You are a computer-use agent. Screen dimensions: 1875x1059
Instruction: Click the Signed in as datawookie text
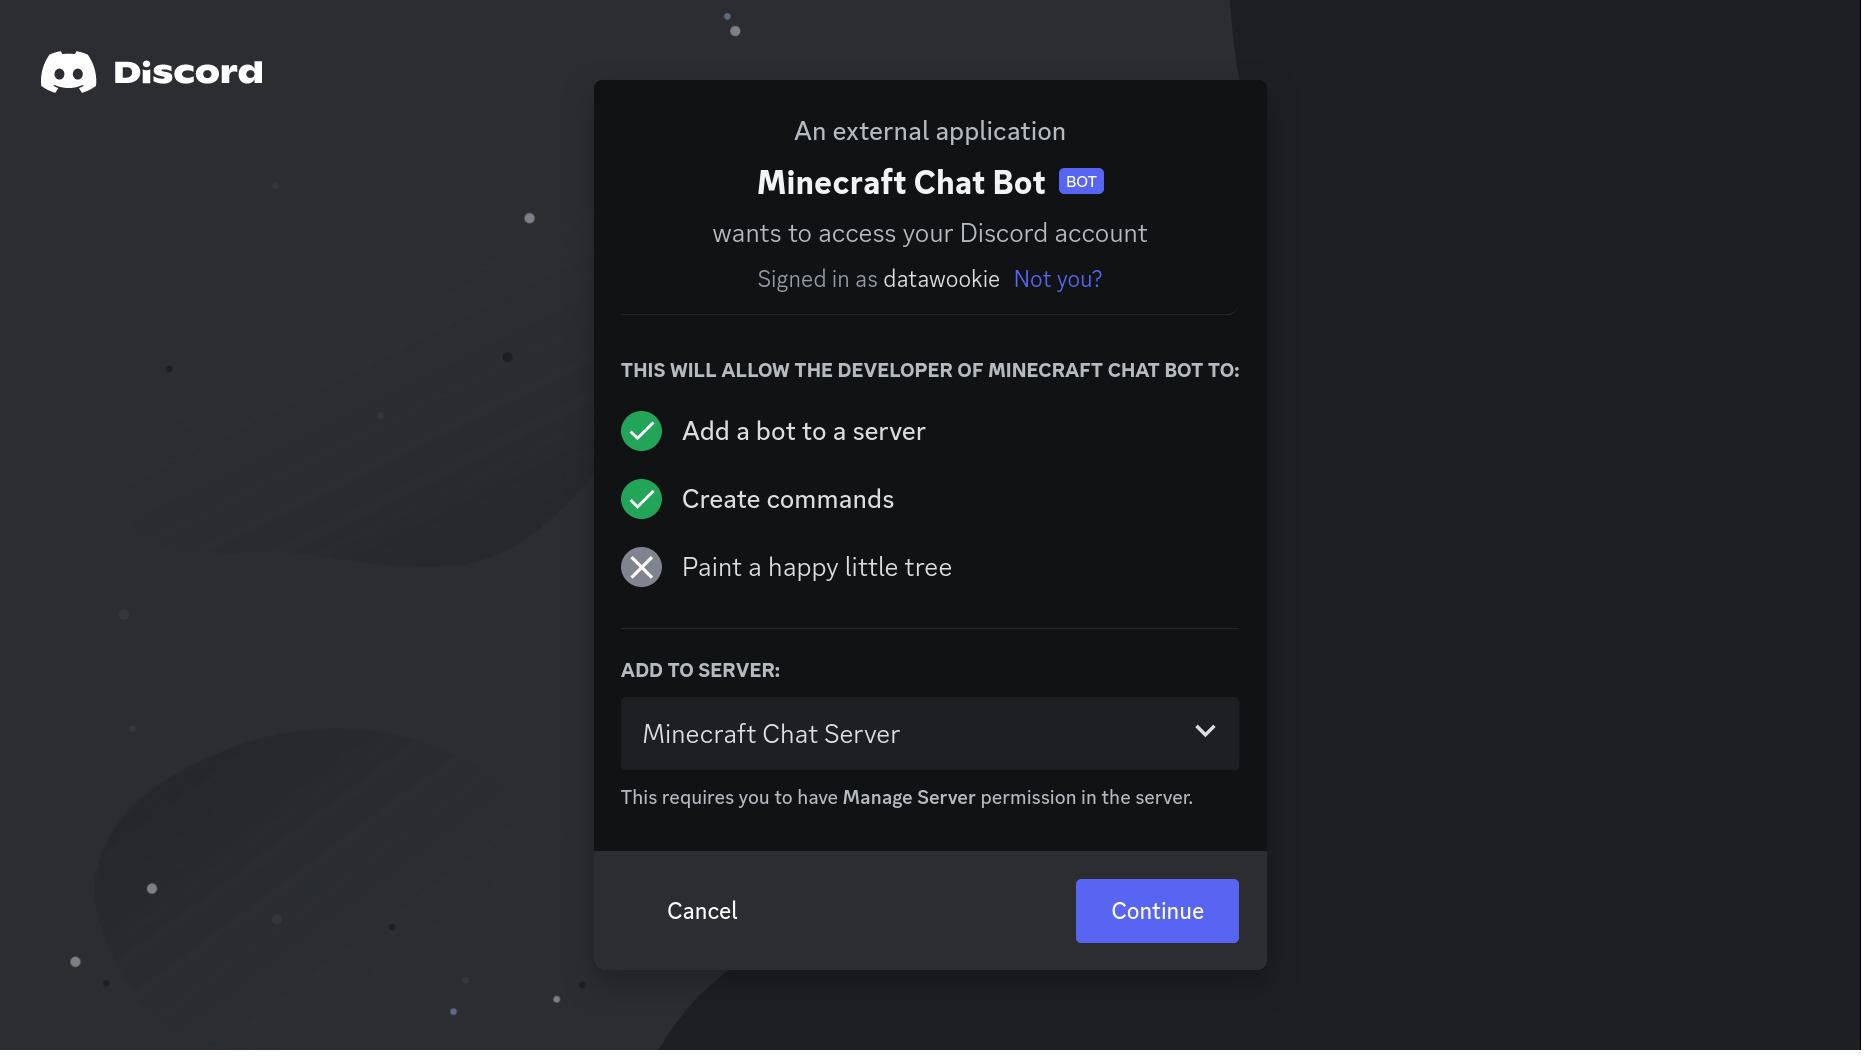point(878,279)
